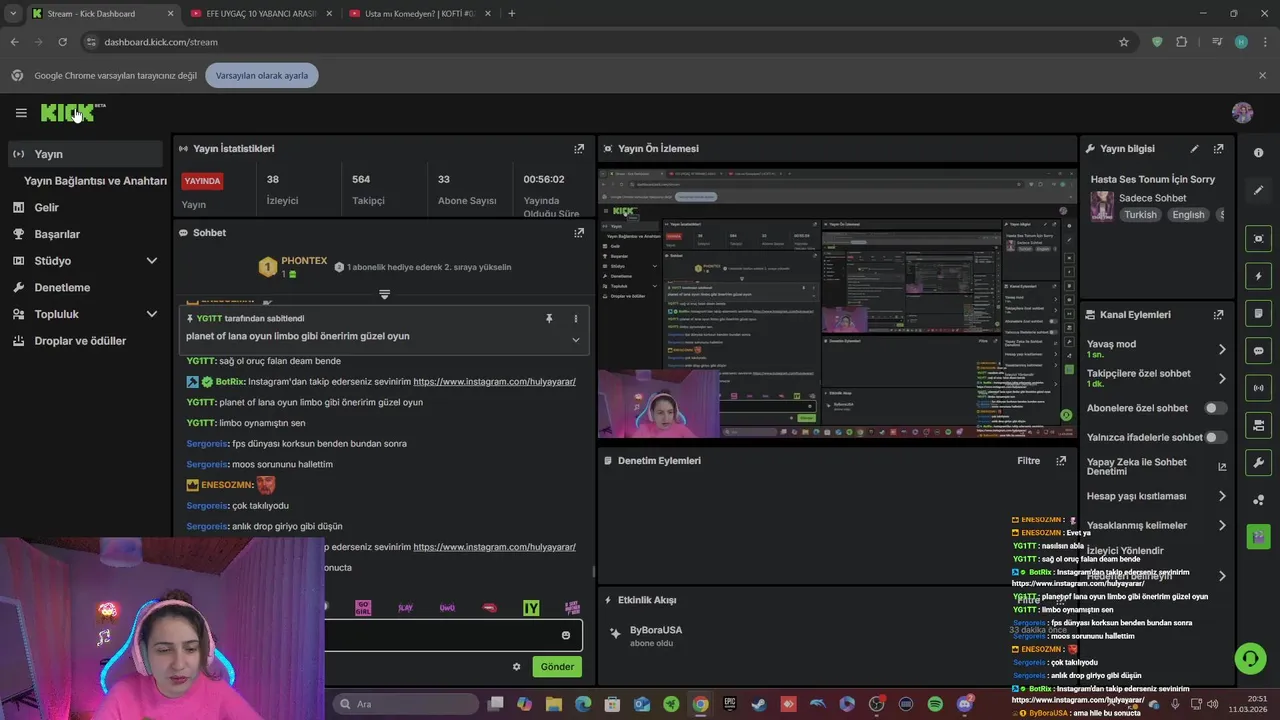Open Yayın Bağlantısı ve Anahtarı page
The width and height of the screenshot is (1280, 720).
[x=95, y=181]
